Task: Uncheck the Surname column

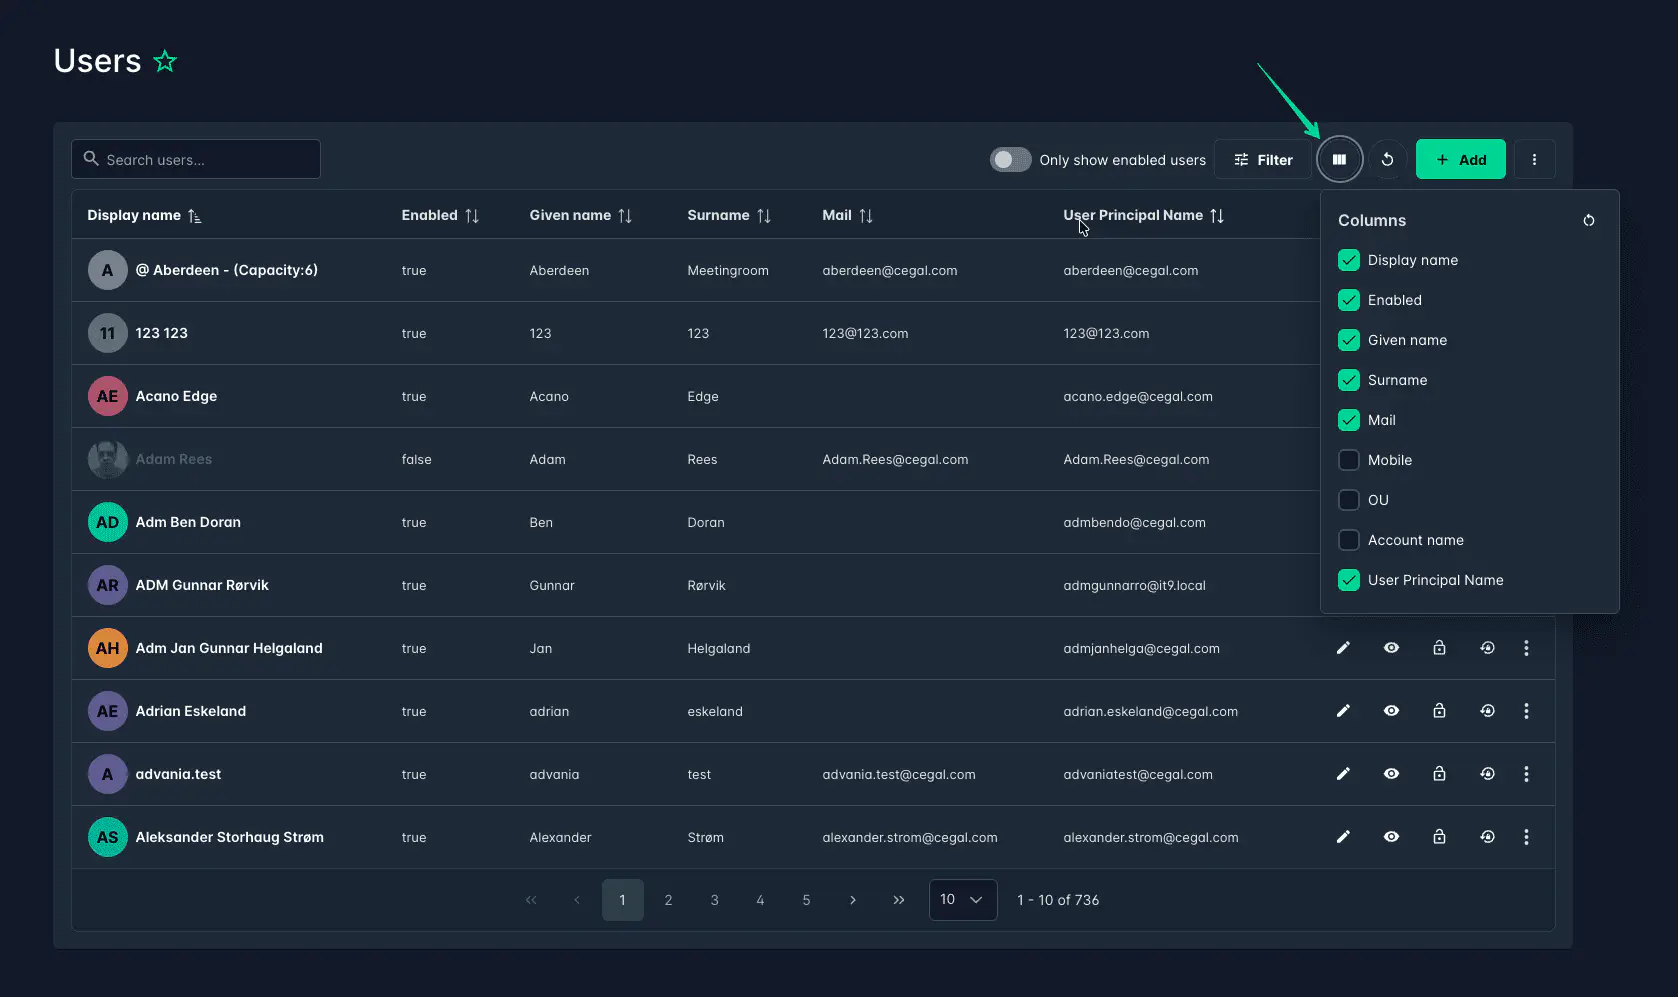Action: pyautogui.click(x=1348, y=380)
